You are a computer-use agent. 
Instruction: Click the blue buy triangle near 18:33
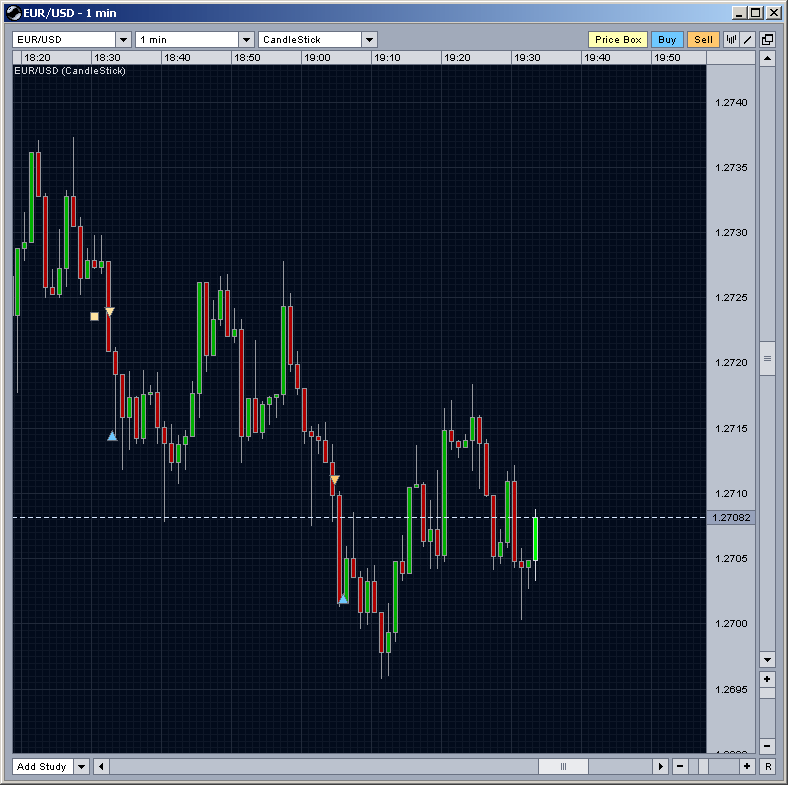[x=112, y=436]
